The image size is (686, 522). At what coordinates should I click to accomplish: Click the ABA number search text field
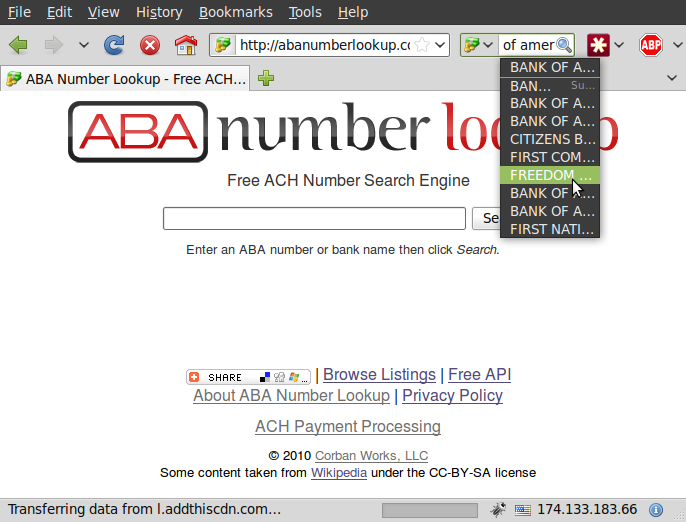click(314, 218)
